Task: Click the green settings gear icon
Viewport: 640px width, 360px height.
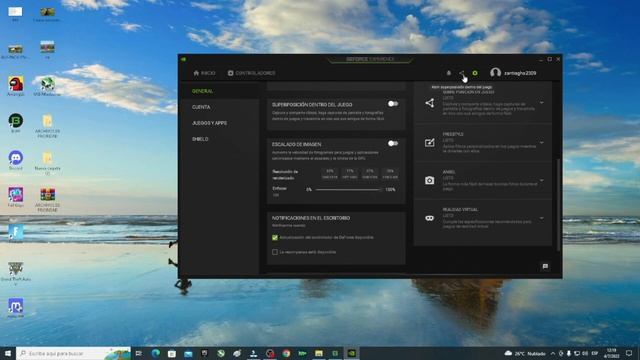Action: click(475, 73)
